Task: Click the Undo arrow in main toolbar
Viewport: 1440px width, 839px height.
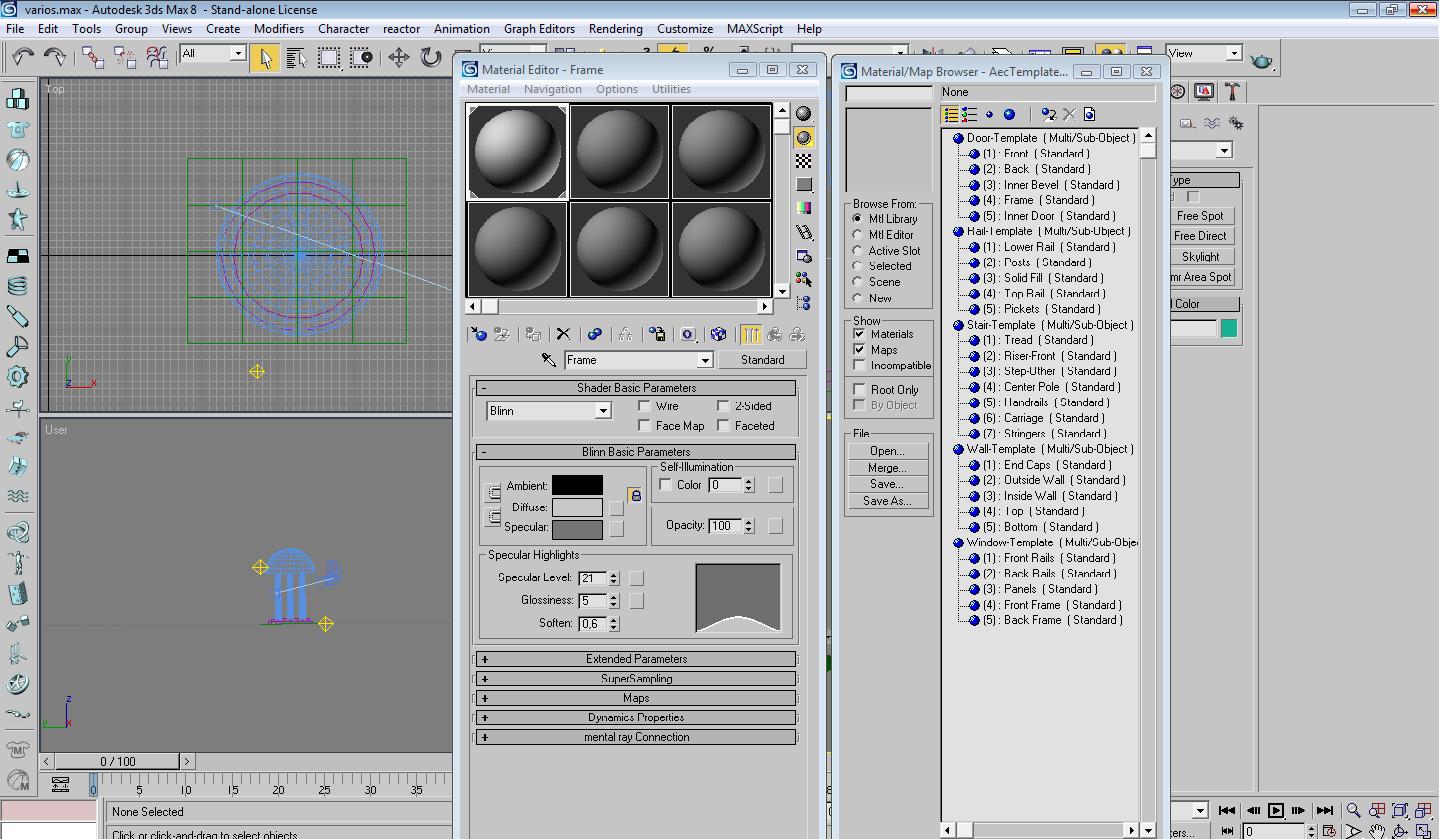Action: (22, 57)
